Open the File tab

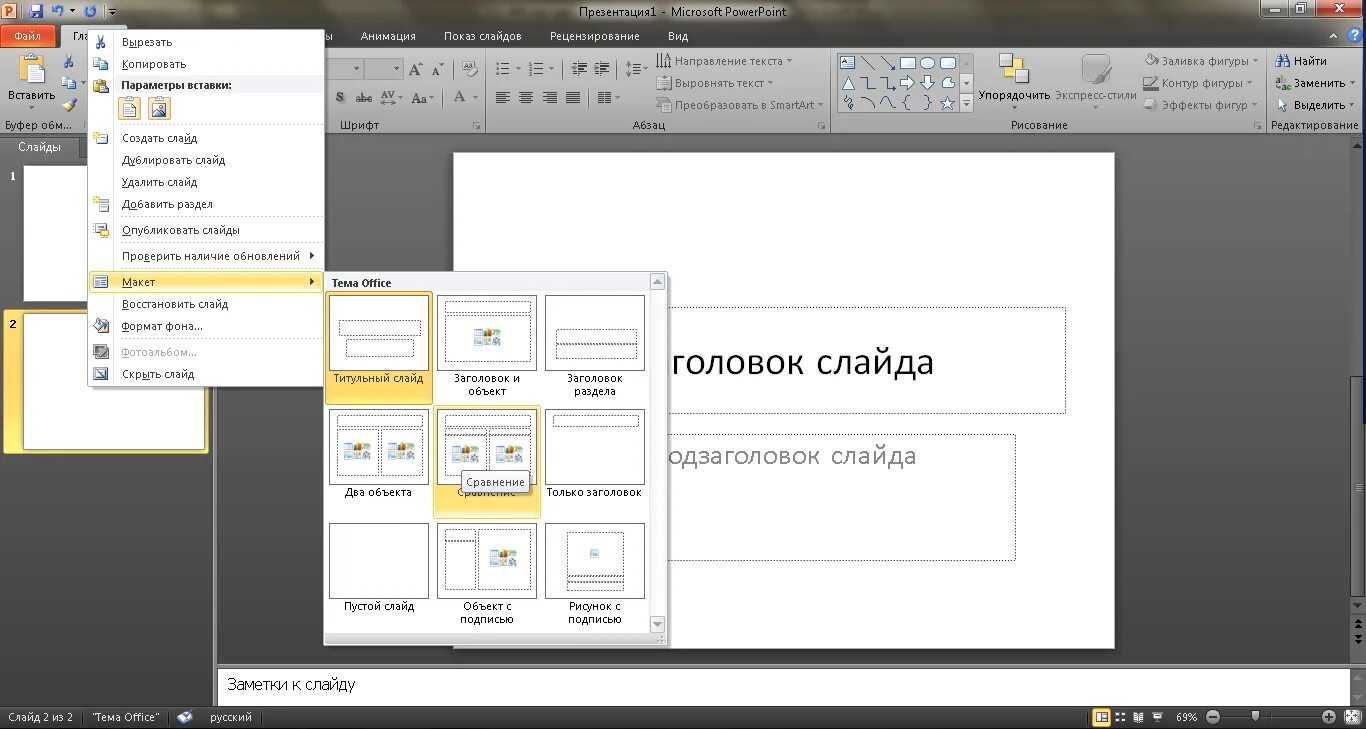[x=29, y=36]
